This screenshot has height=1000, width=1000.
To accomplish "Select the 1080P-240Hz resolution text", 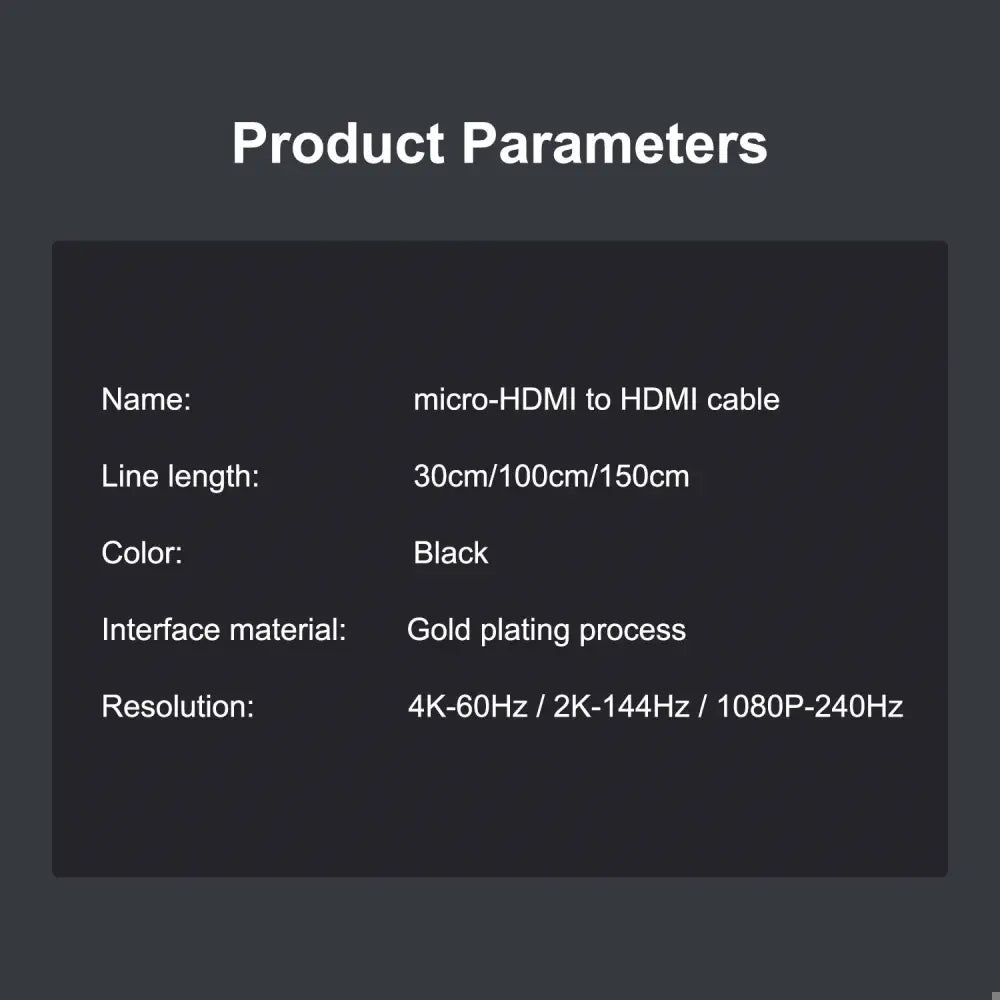I will [x=809, y=707].
